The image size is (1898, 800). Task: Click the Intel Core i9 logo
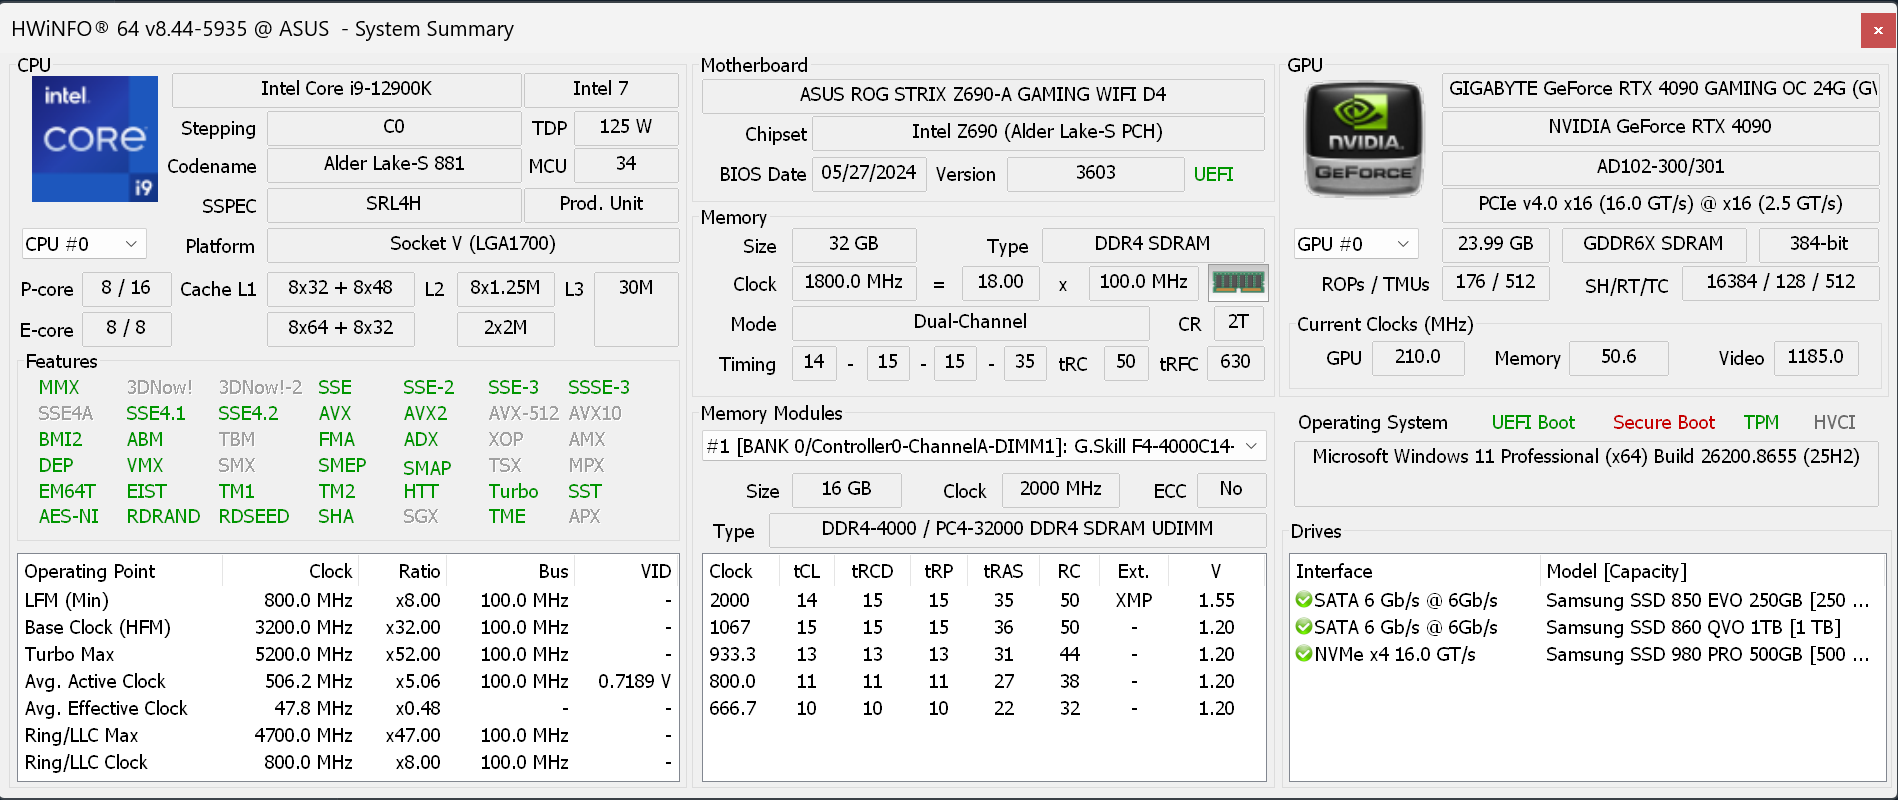95,139
